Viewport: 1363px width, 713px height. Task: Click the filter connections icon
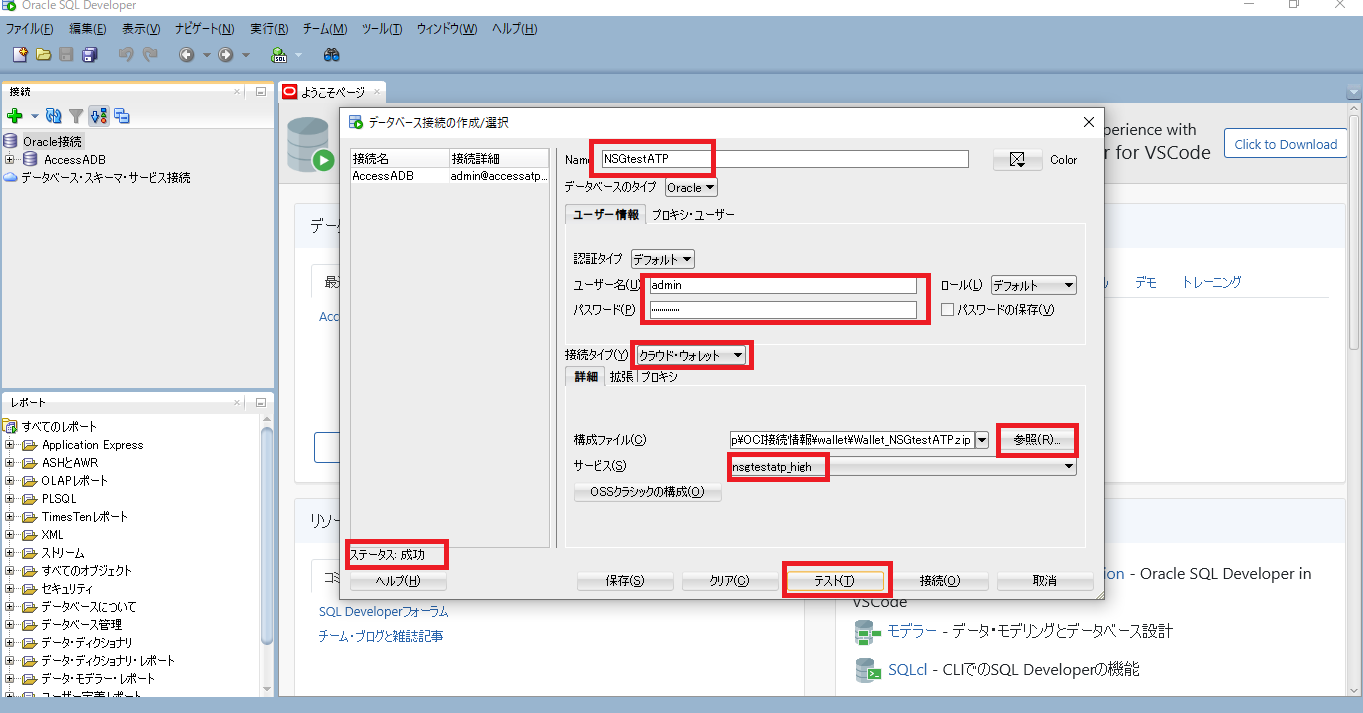(75, 116)
